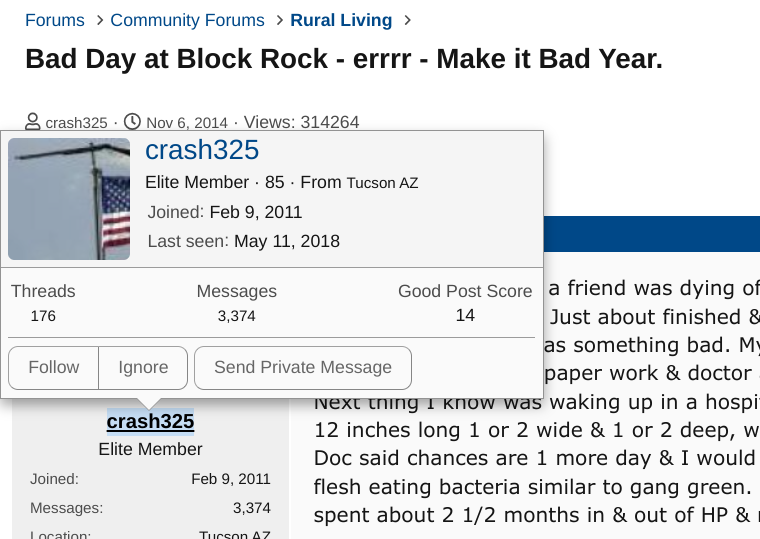Open the Nov 6, 2014 thread date link

pyautogui.click(x=187, y=123)
